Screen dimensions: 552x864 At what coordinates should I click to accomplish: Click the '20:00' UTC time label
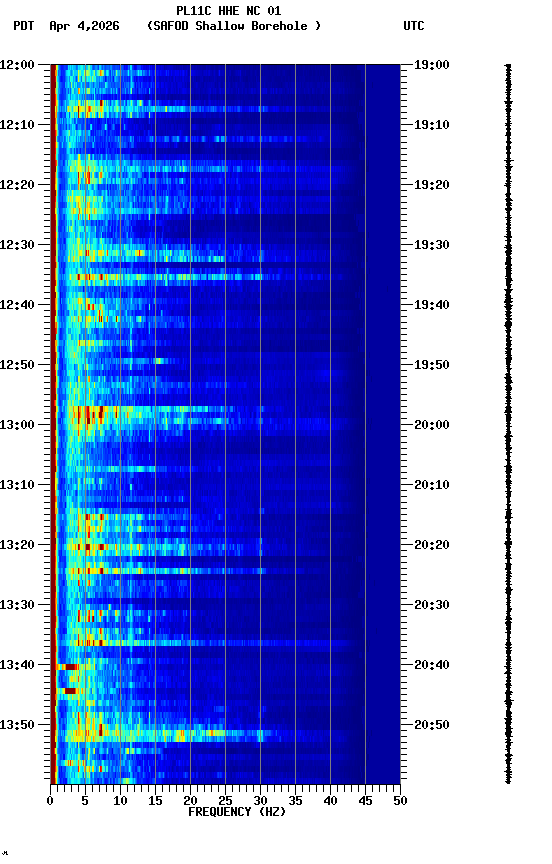(432, 425)
